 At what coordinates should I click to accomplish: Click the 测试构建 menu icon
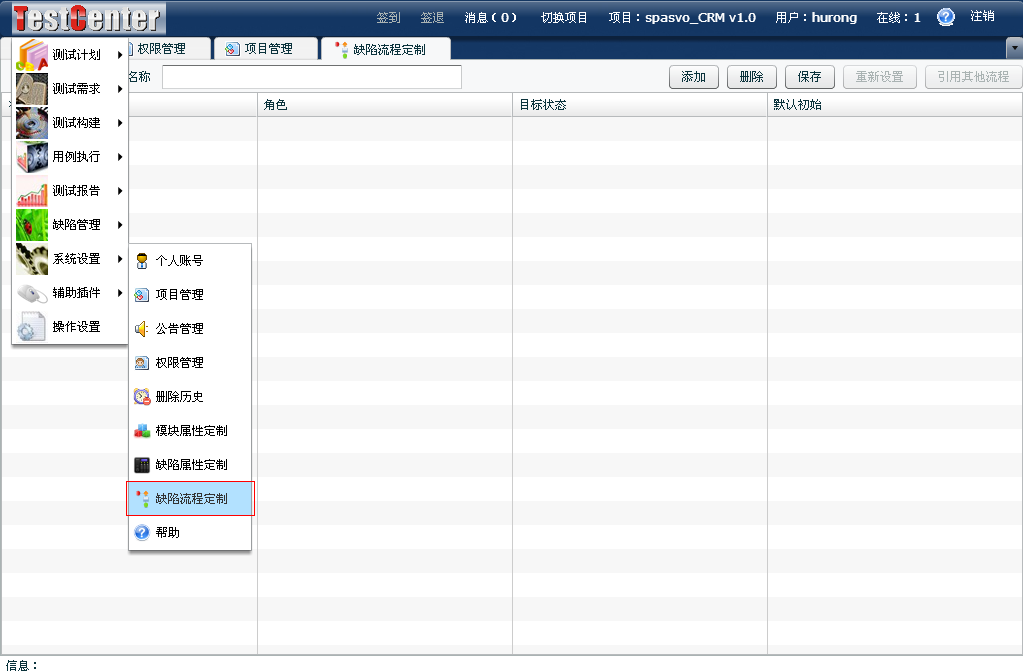(x=32, y=123)
